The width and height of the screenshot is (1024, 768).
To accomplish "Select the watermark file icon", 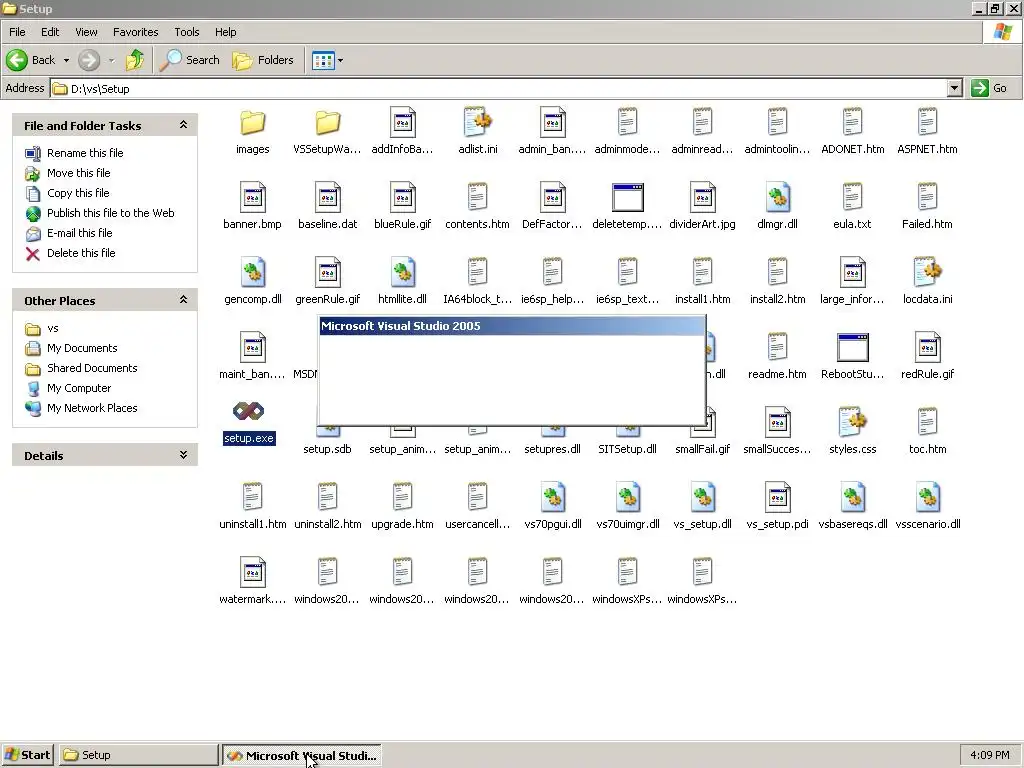I will [x=253, y=573].
